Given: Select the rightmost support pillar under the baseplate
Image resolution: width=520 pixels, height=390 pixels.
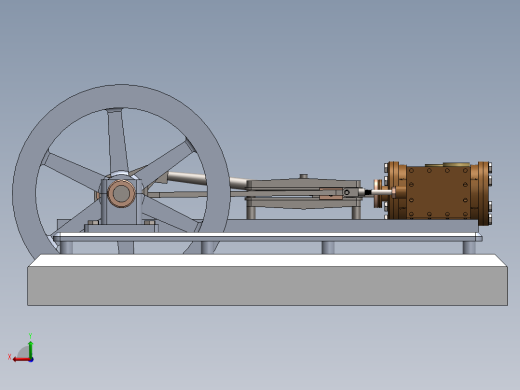Looking at the screenshot, I should tap(469, 247).
